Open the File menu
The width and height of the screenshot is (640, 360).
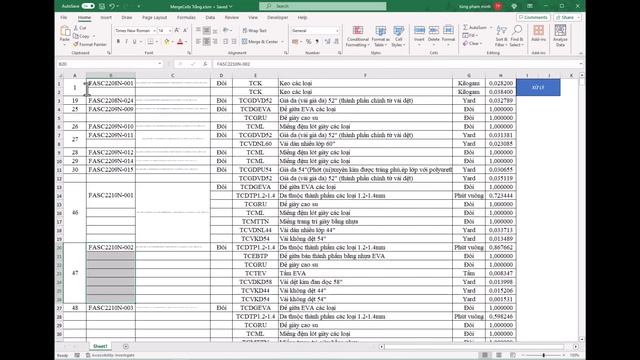tap(64, 18)
